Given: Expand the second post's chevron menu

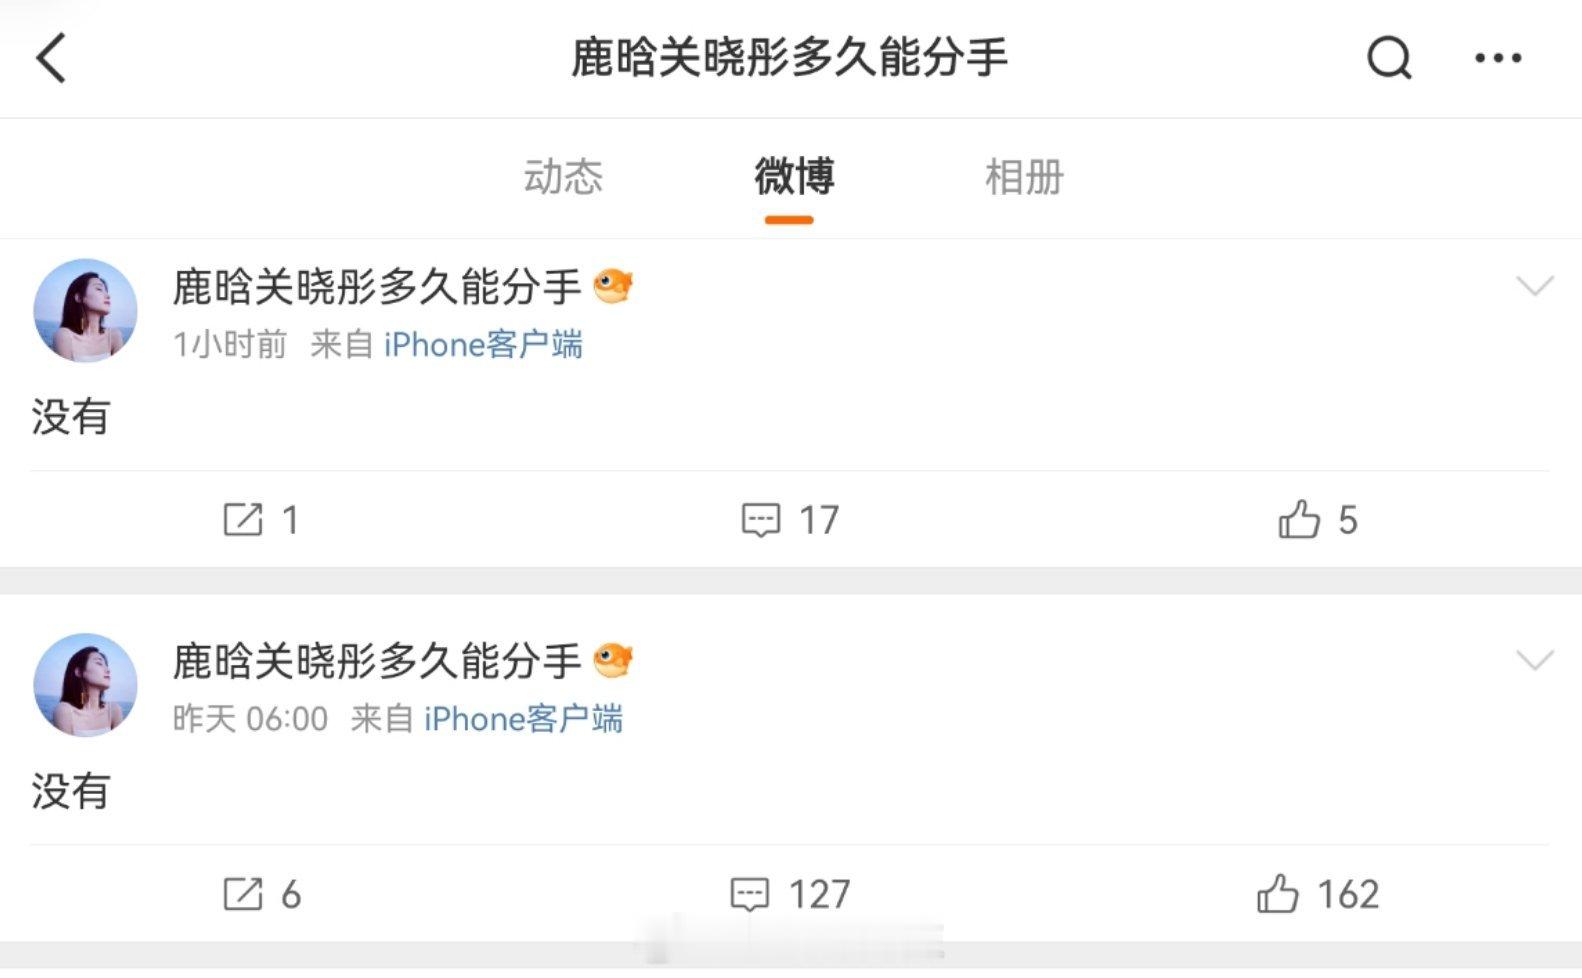Looking at the screenshot, I should (x=1534, y=661).
